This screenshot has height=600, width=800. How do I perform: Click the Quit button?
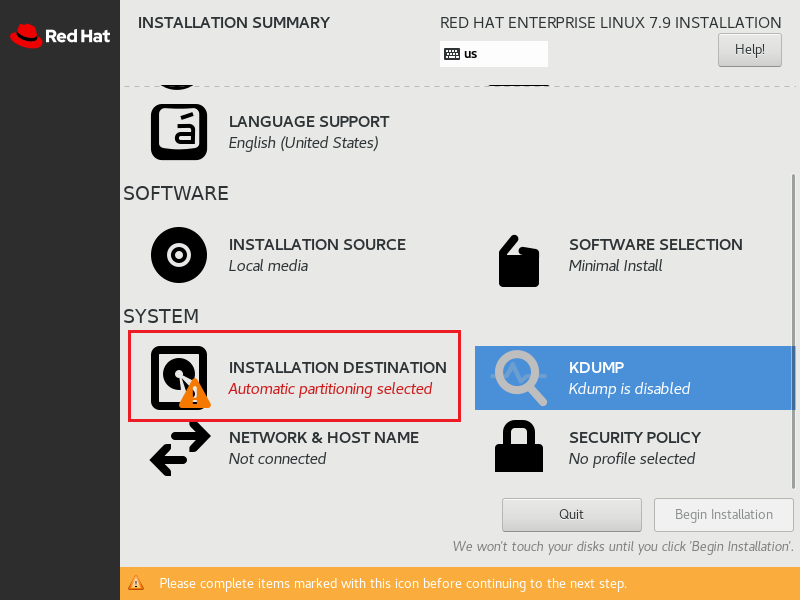(571, 514)
